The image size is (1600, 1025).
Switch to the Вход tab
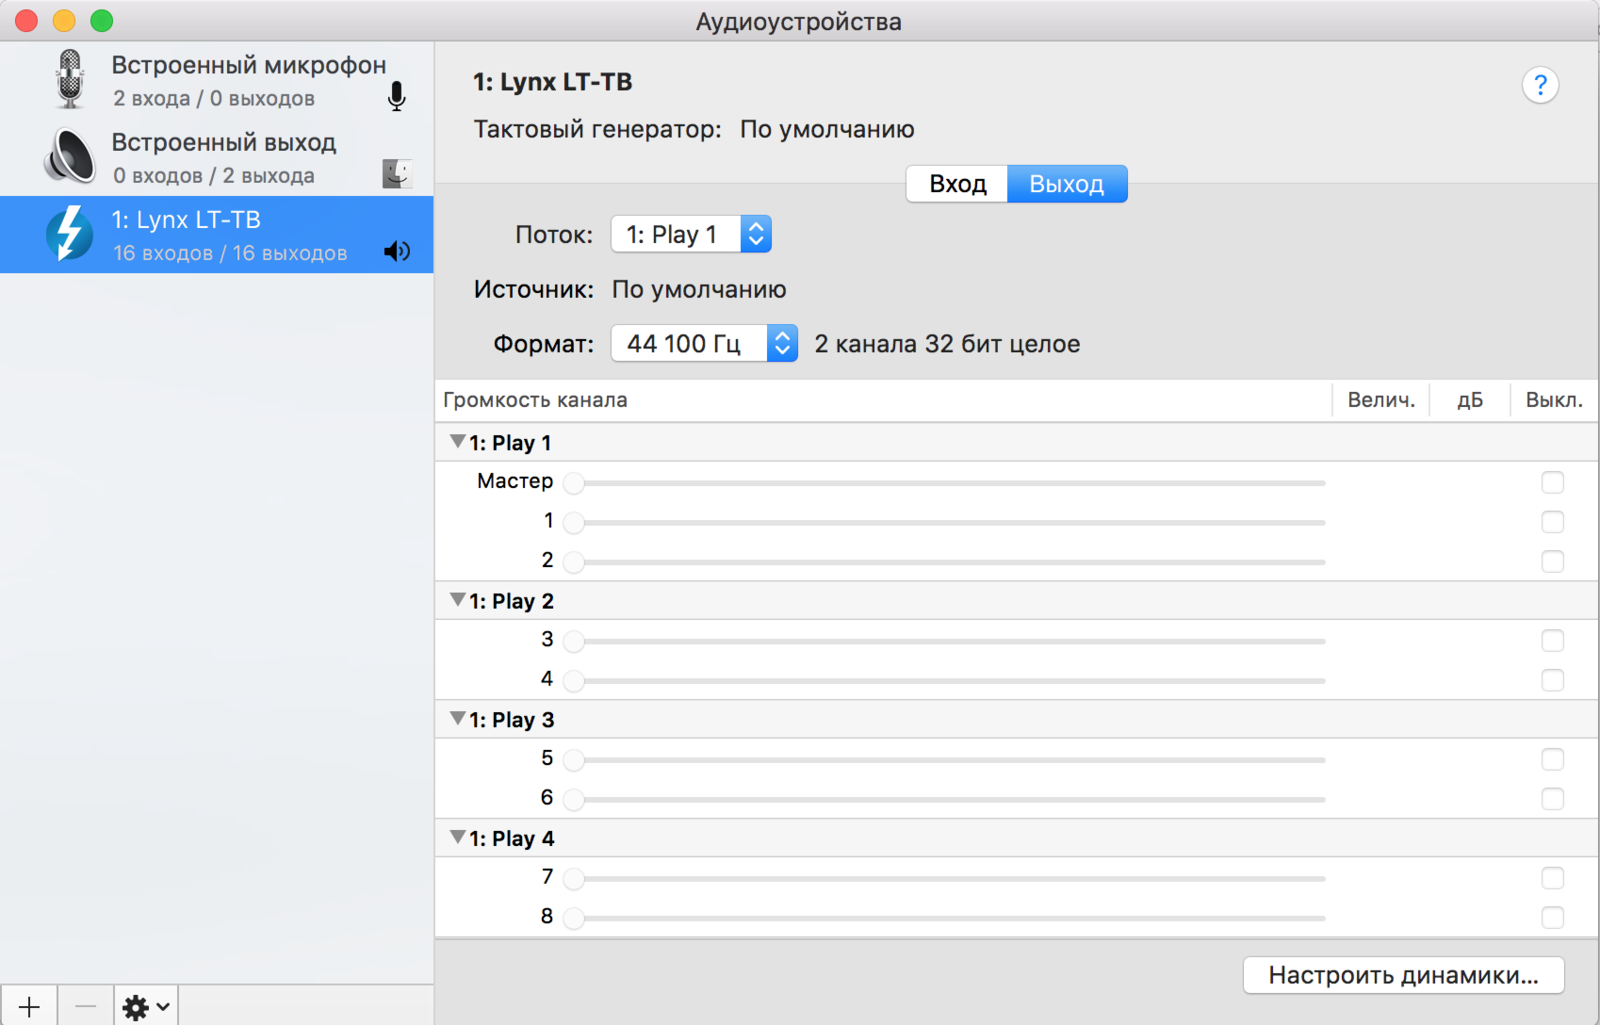pos(957,184)
